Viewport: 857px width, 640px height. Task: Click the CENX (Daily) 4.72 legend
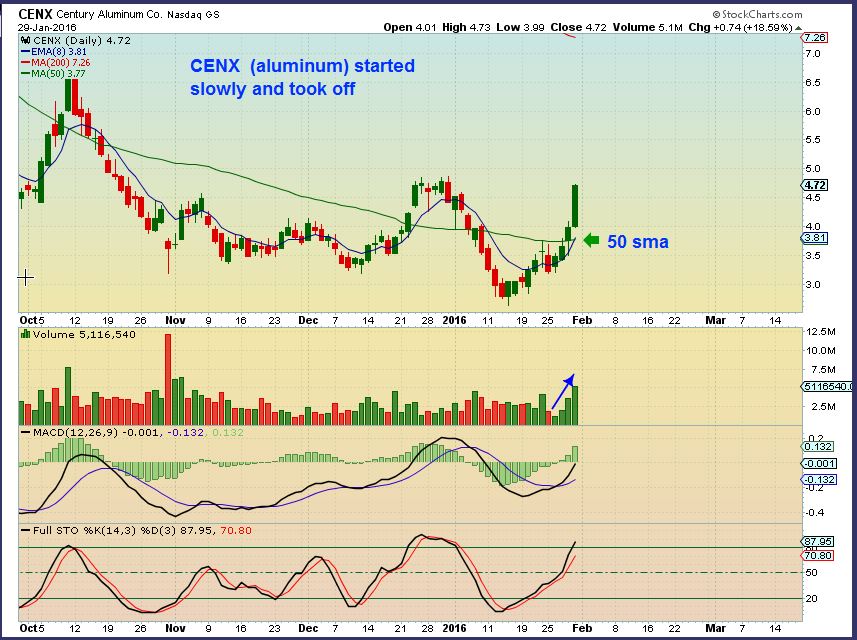(x=81, y=40)
